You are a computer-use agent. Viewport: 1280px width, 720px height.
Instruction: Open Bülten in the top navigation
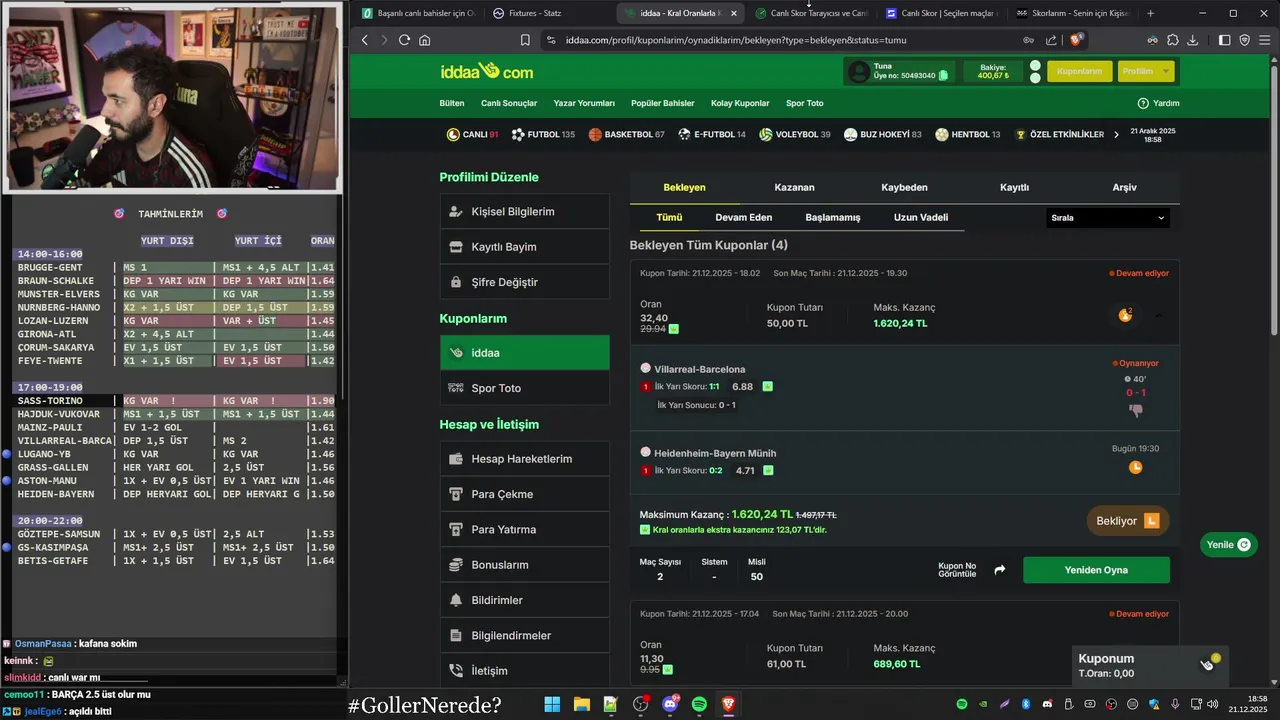[452, 103]
